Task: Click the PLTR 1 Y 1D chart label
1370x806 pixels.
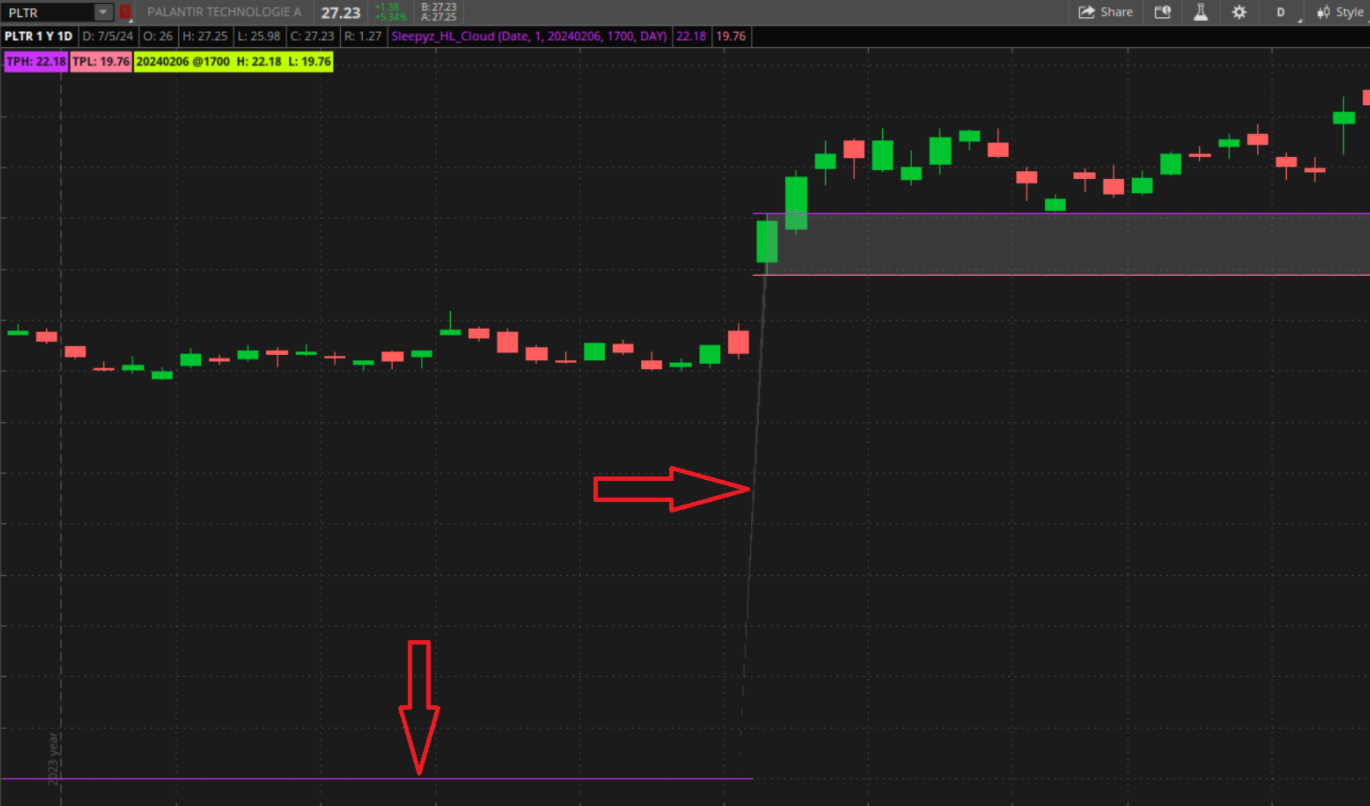Action: [39, 36]
